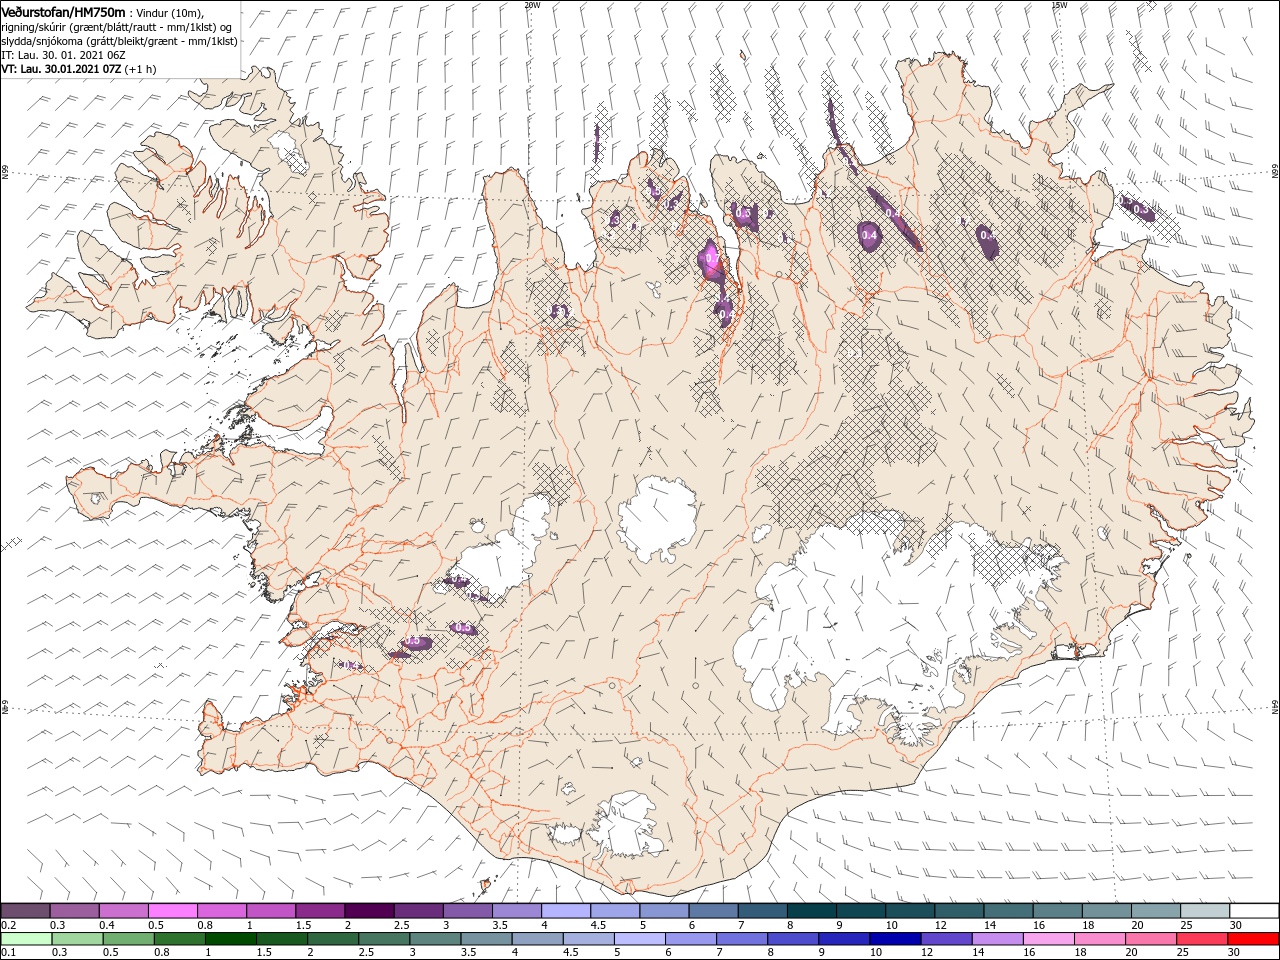
Task: Pick the bright pink 0.5 swatch in upper legend
Action: click(x=172, y=911)
